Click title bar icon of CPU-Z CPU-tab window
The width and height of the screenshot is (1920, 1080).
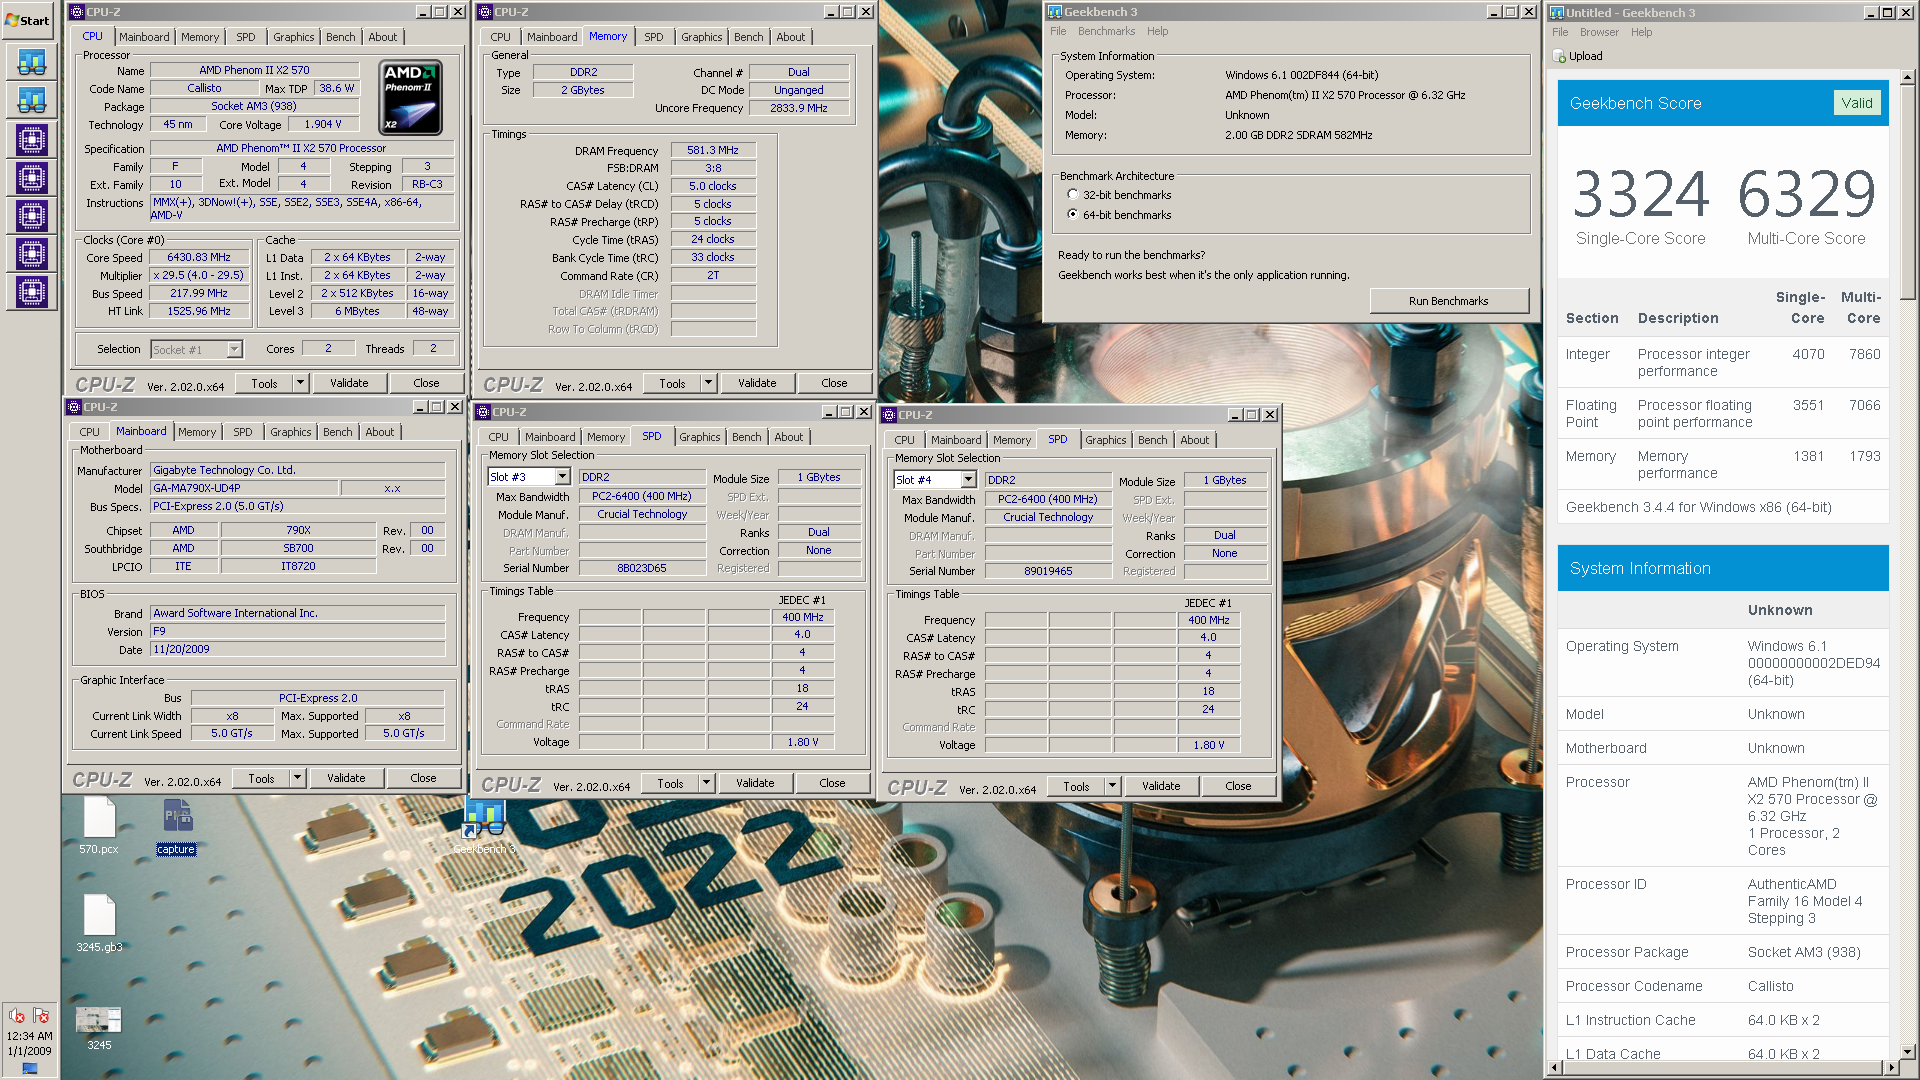[x=76, y=12]
